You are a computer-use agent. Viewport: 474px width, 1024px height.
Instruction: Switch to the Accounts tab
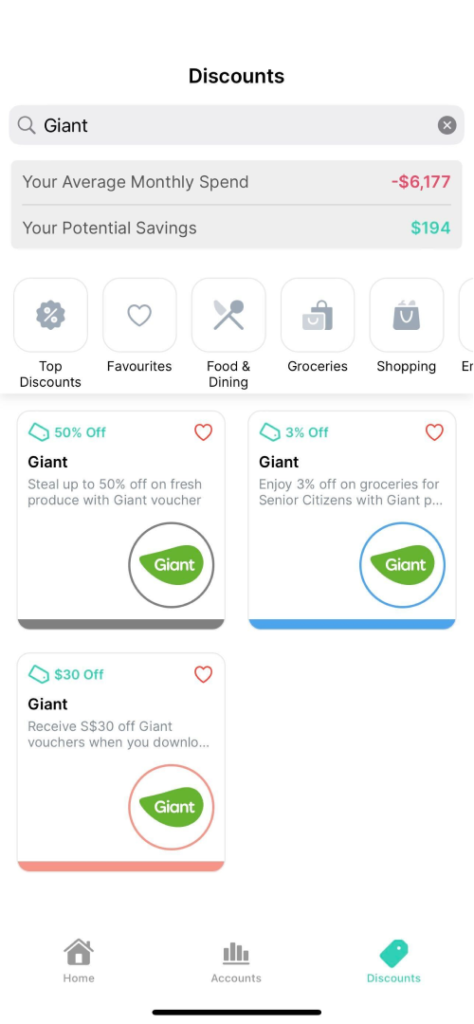(x=236, y=963)
